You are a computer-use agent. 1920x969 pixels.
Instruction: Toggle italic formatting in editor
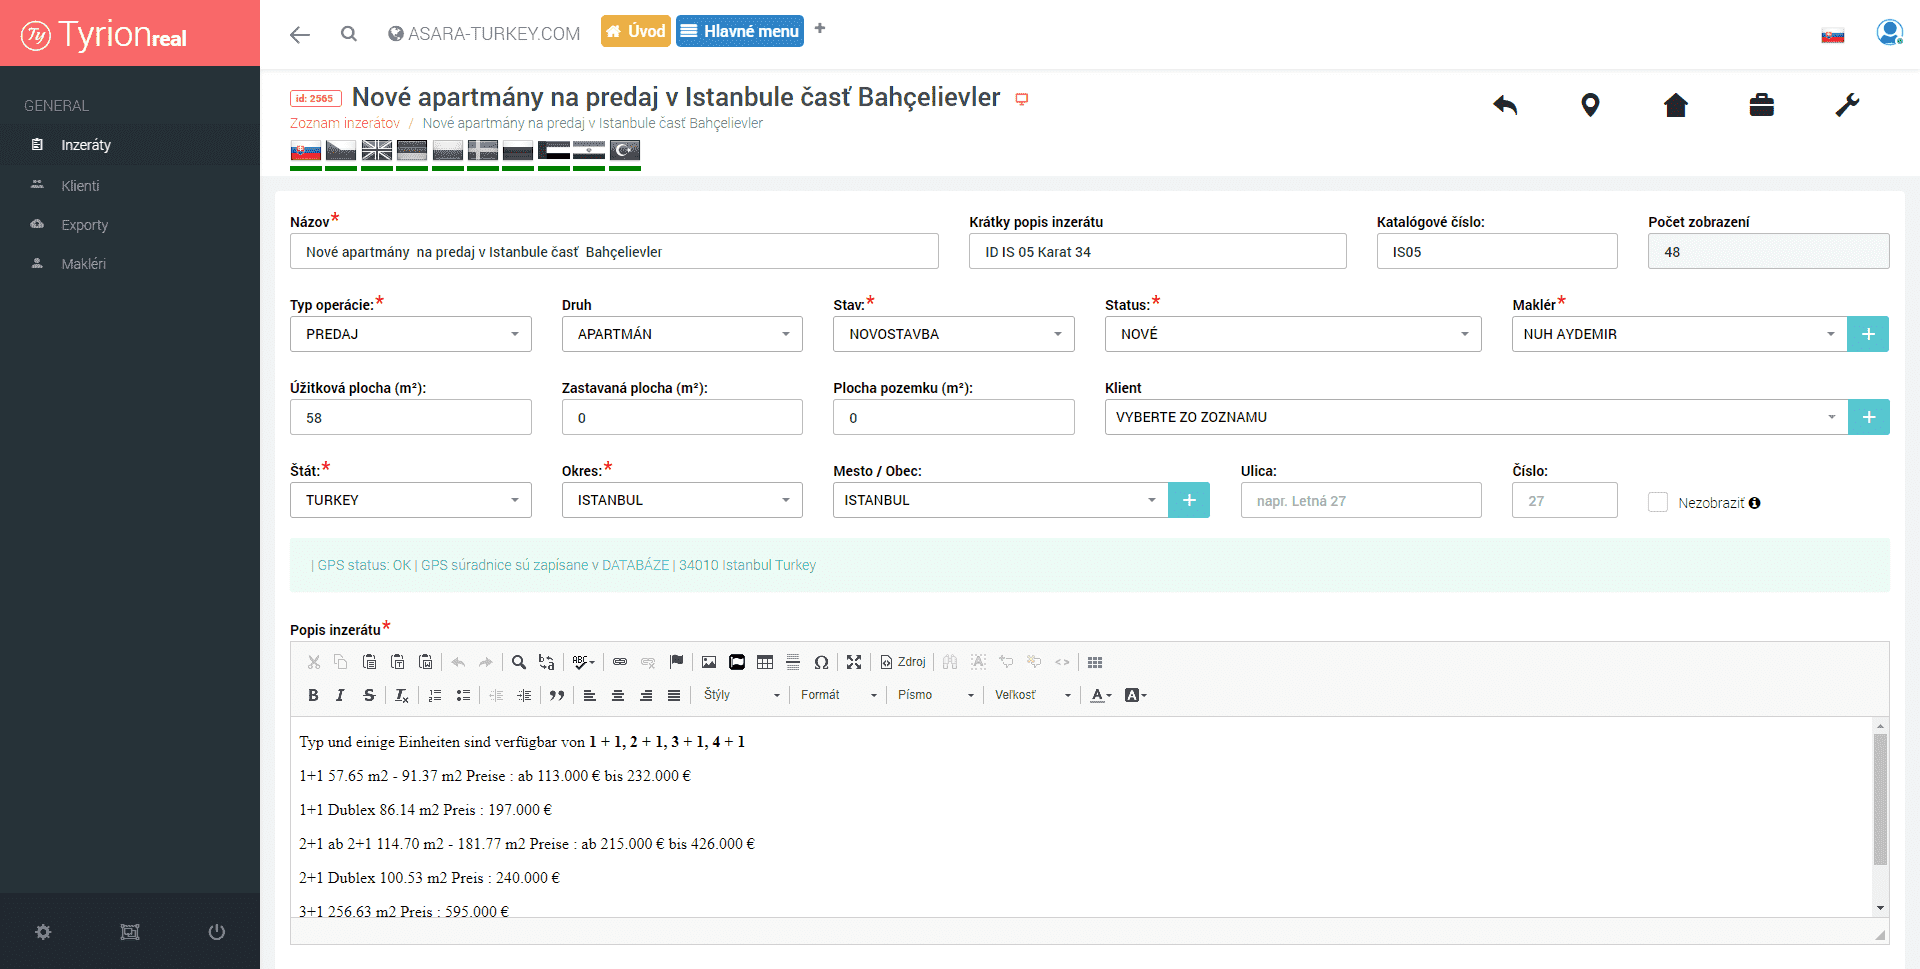[x=340, y=695]
